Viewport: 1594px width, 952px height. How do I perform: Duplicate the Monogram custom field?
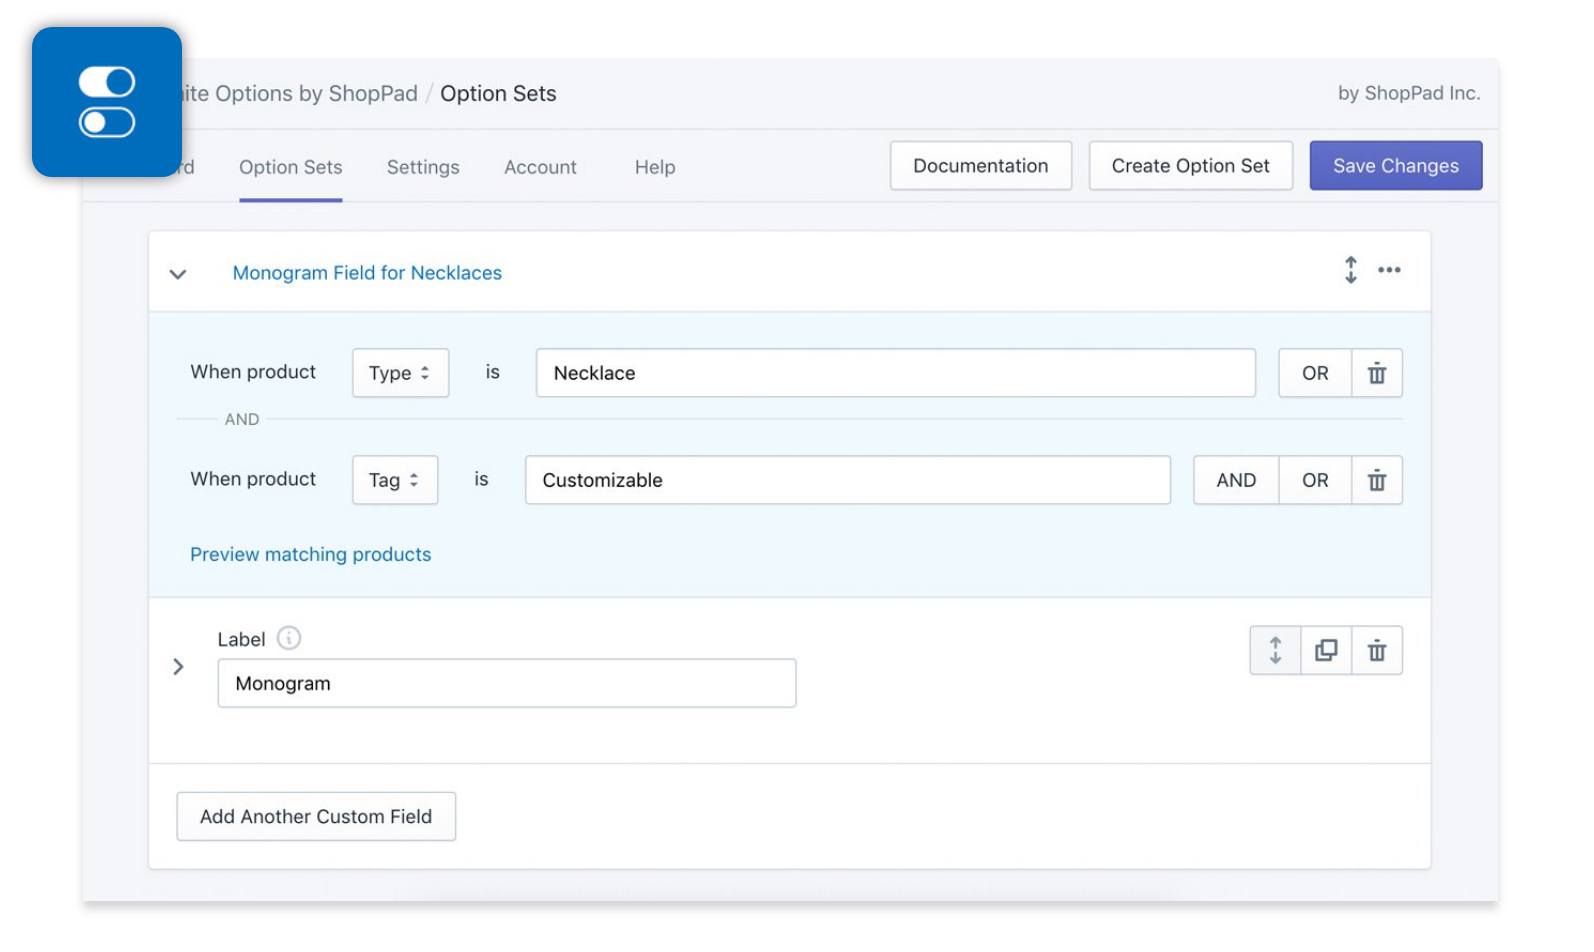pos(1326,650)
